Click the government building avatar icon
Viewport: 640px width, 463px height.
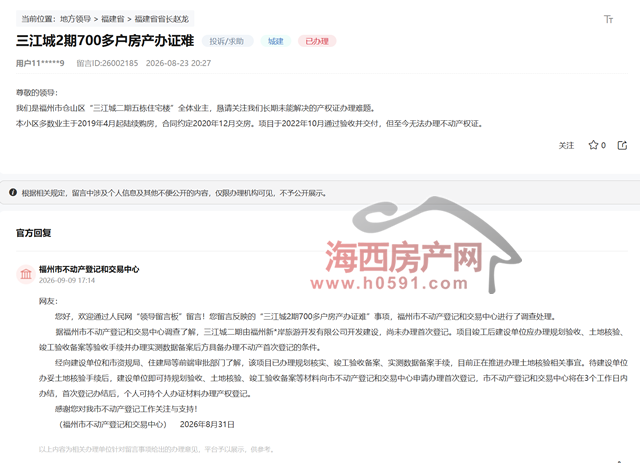[26, 274]
